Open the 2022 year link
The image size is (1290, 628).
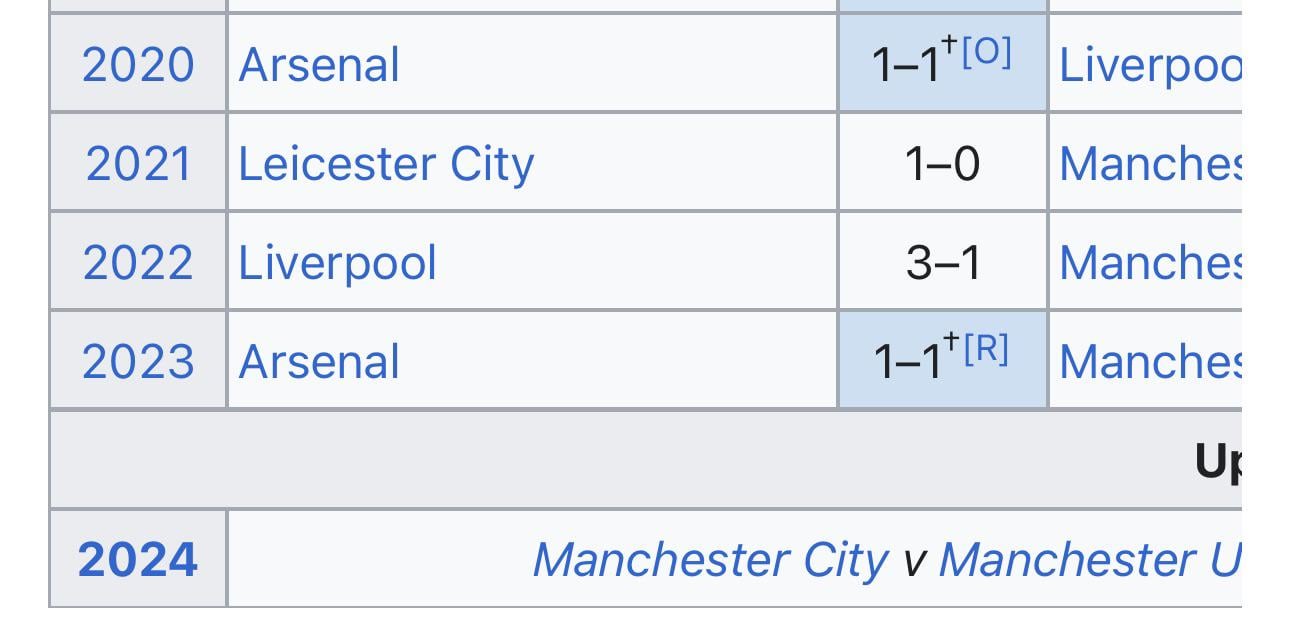138,262
